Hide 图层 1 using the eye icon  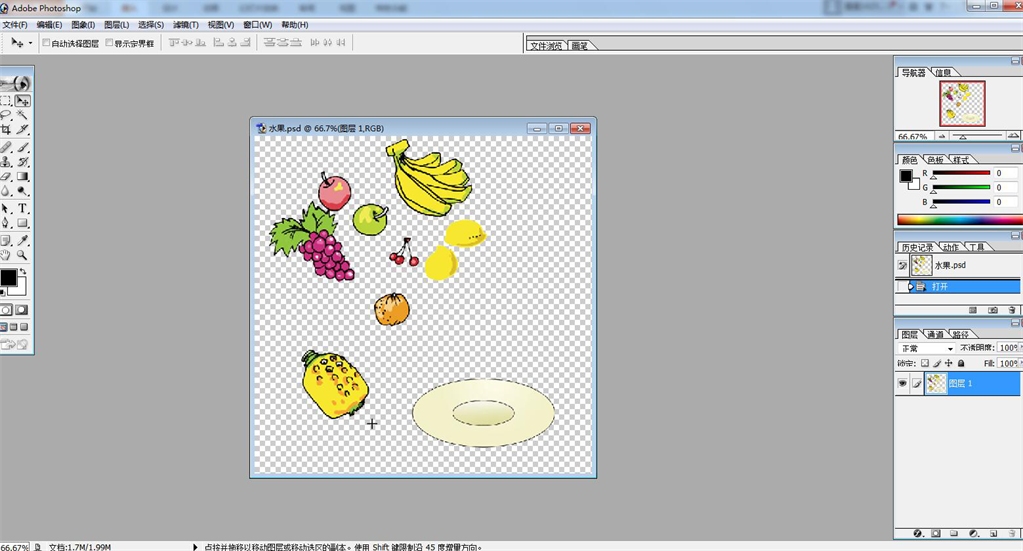902,383
